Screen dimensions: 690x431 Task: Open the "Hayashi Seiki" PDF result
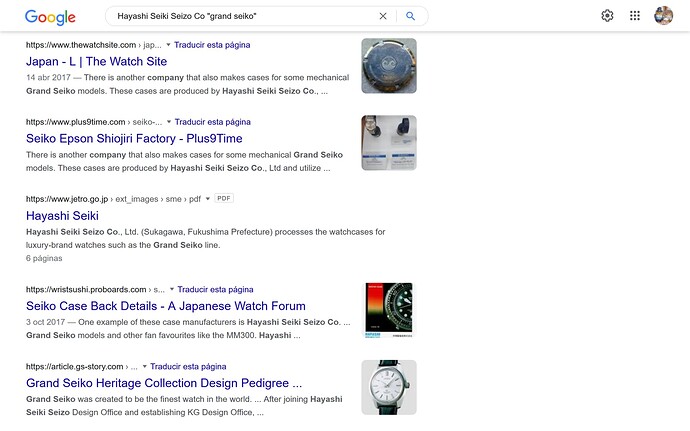[62, 216]
